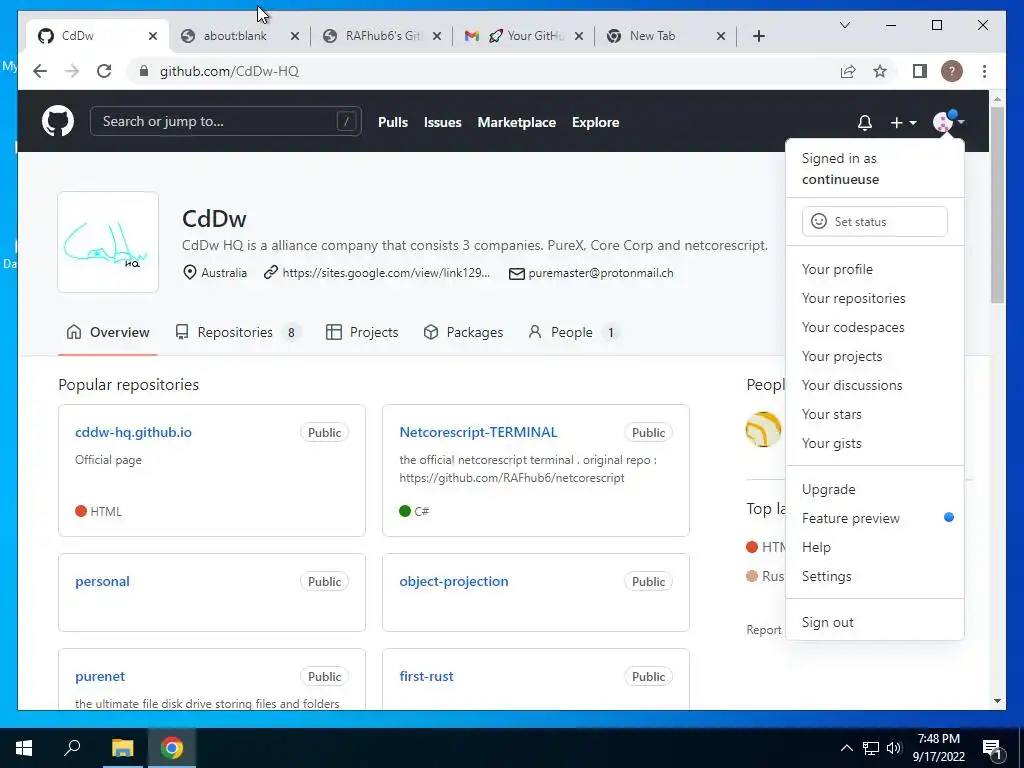Close the CdDw tab

(153, 36)
